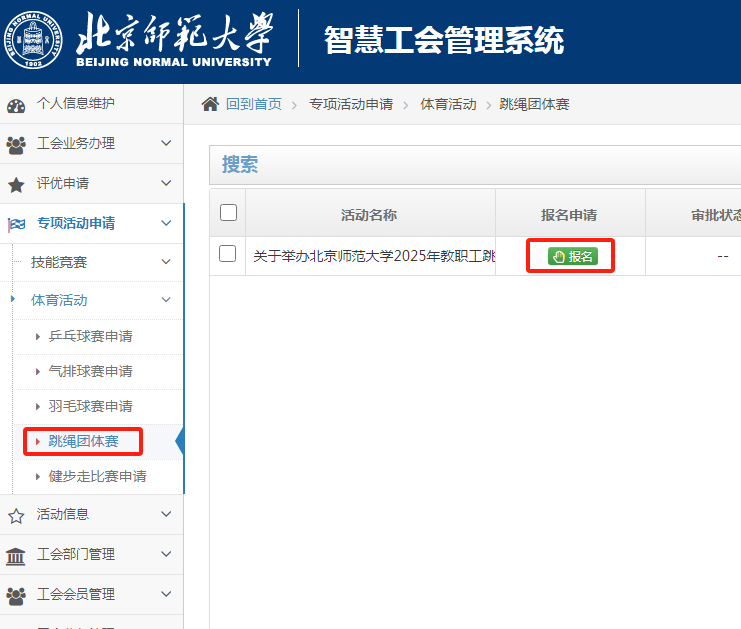The height and width of the screenshot is (629, 741).
Task: Select 技能竞赛 submenu
Action: point(98,262)
